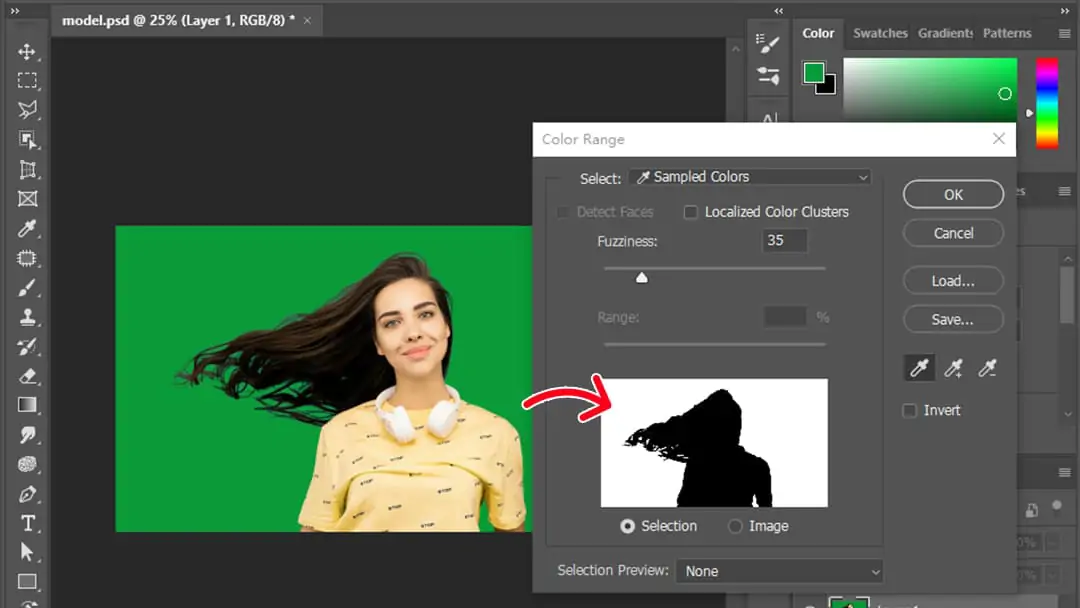Open the Select Sampled Colors dropdown
The image size is (1080, 608).
(x=749, y=177)
